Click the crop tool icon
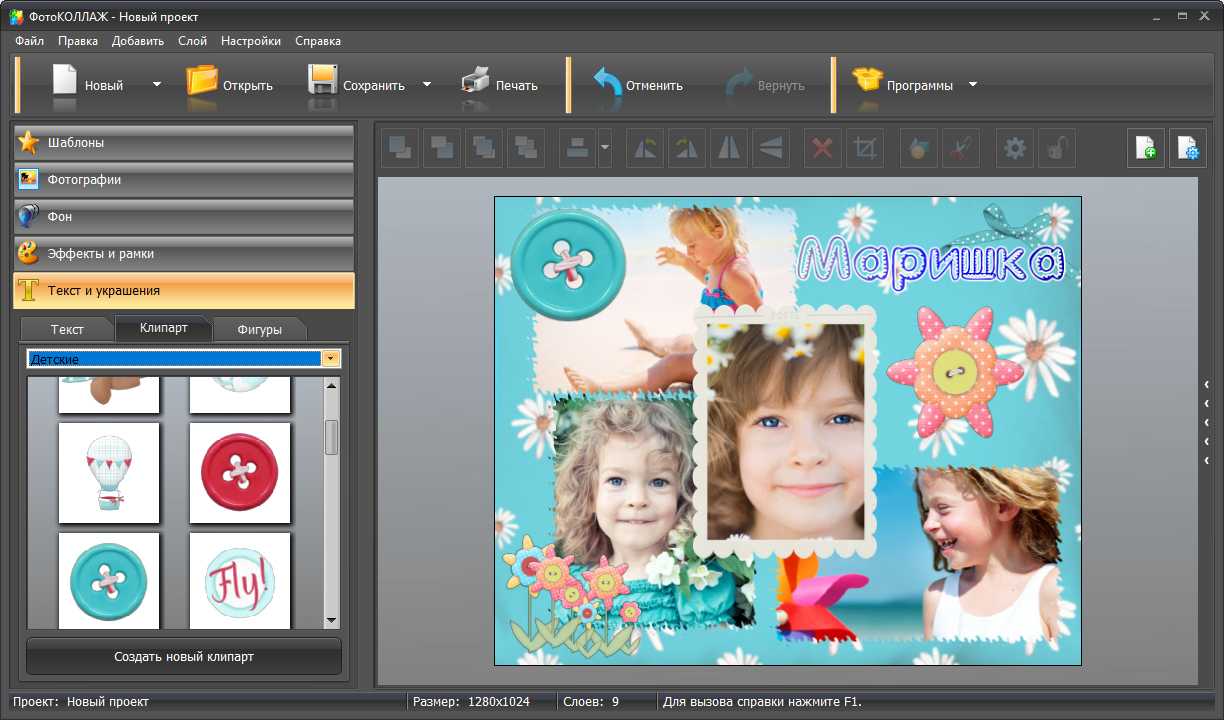1224x720 pixels. click(865, 149)
